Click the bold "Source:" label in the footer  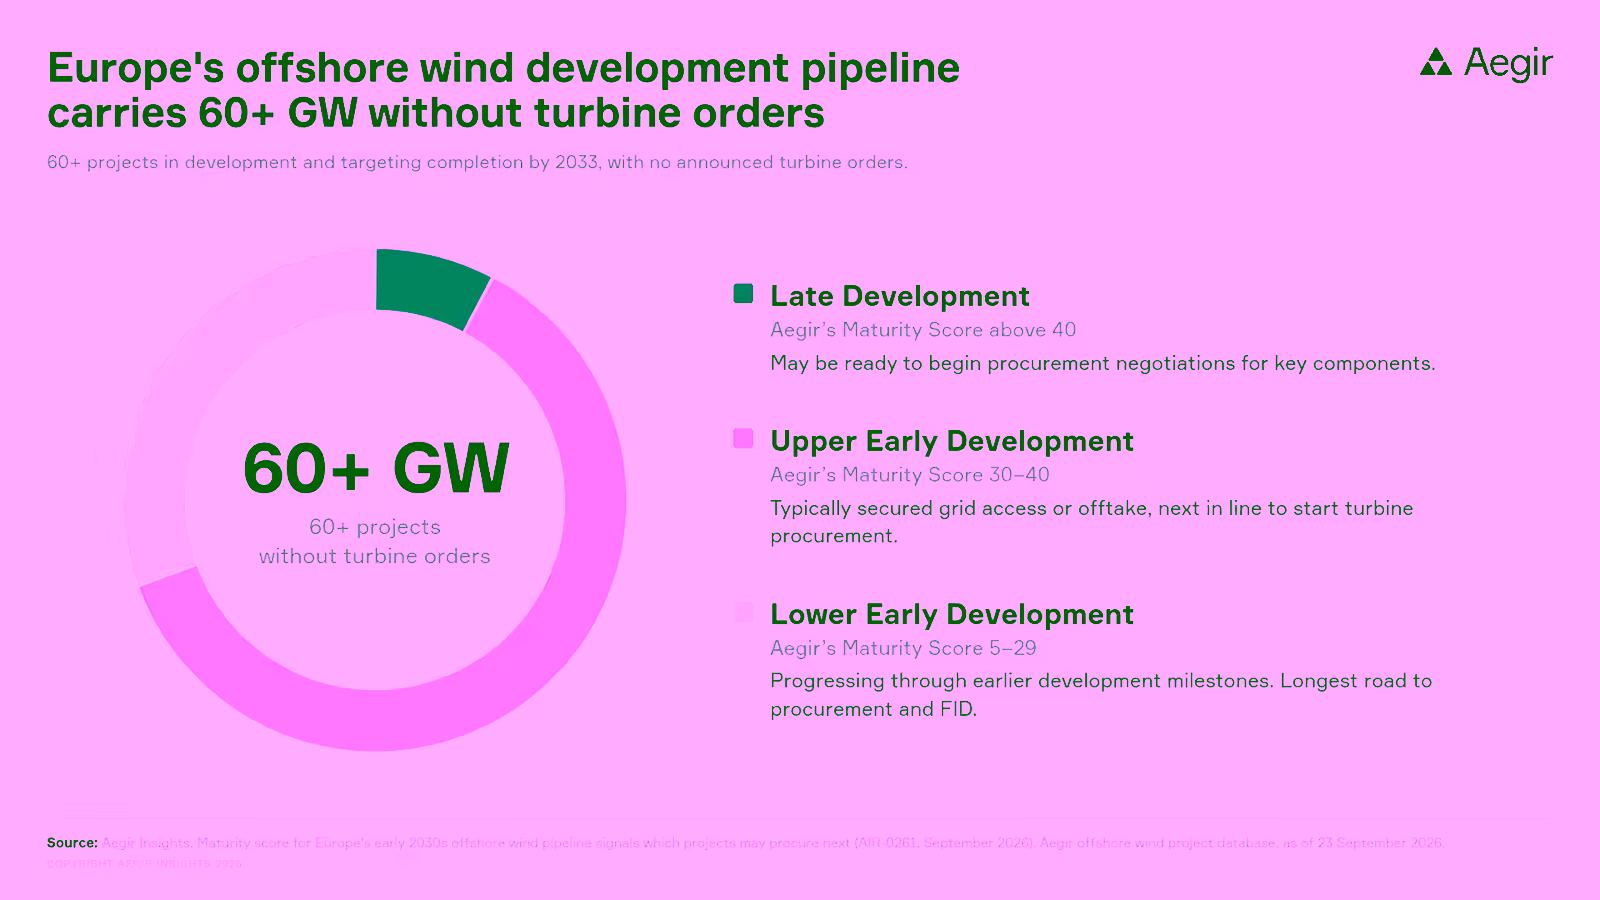[72, 843]
